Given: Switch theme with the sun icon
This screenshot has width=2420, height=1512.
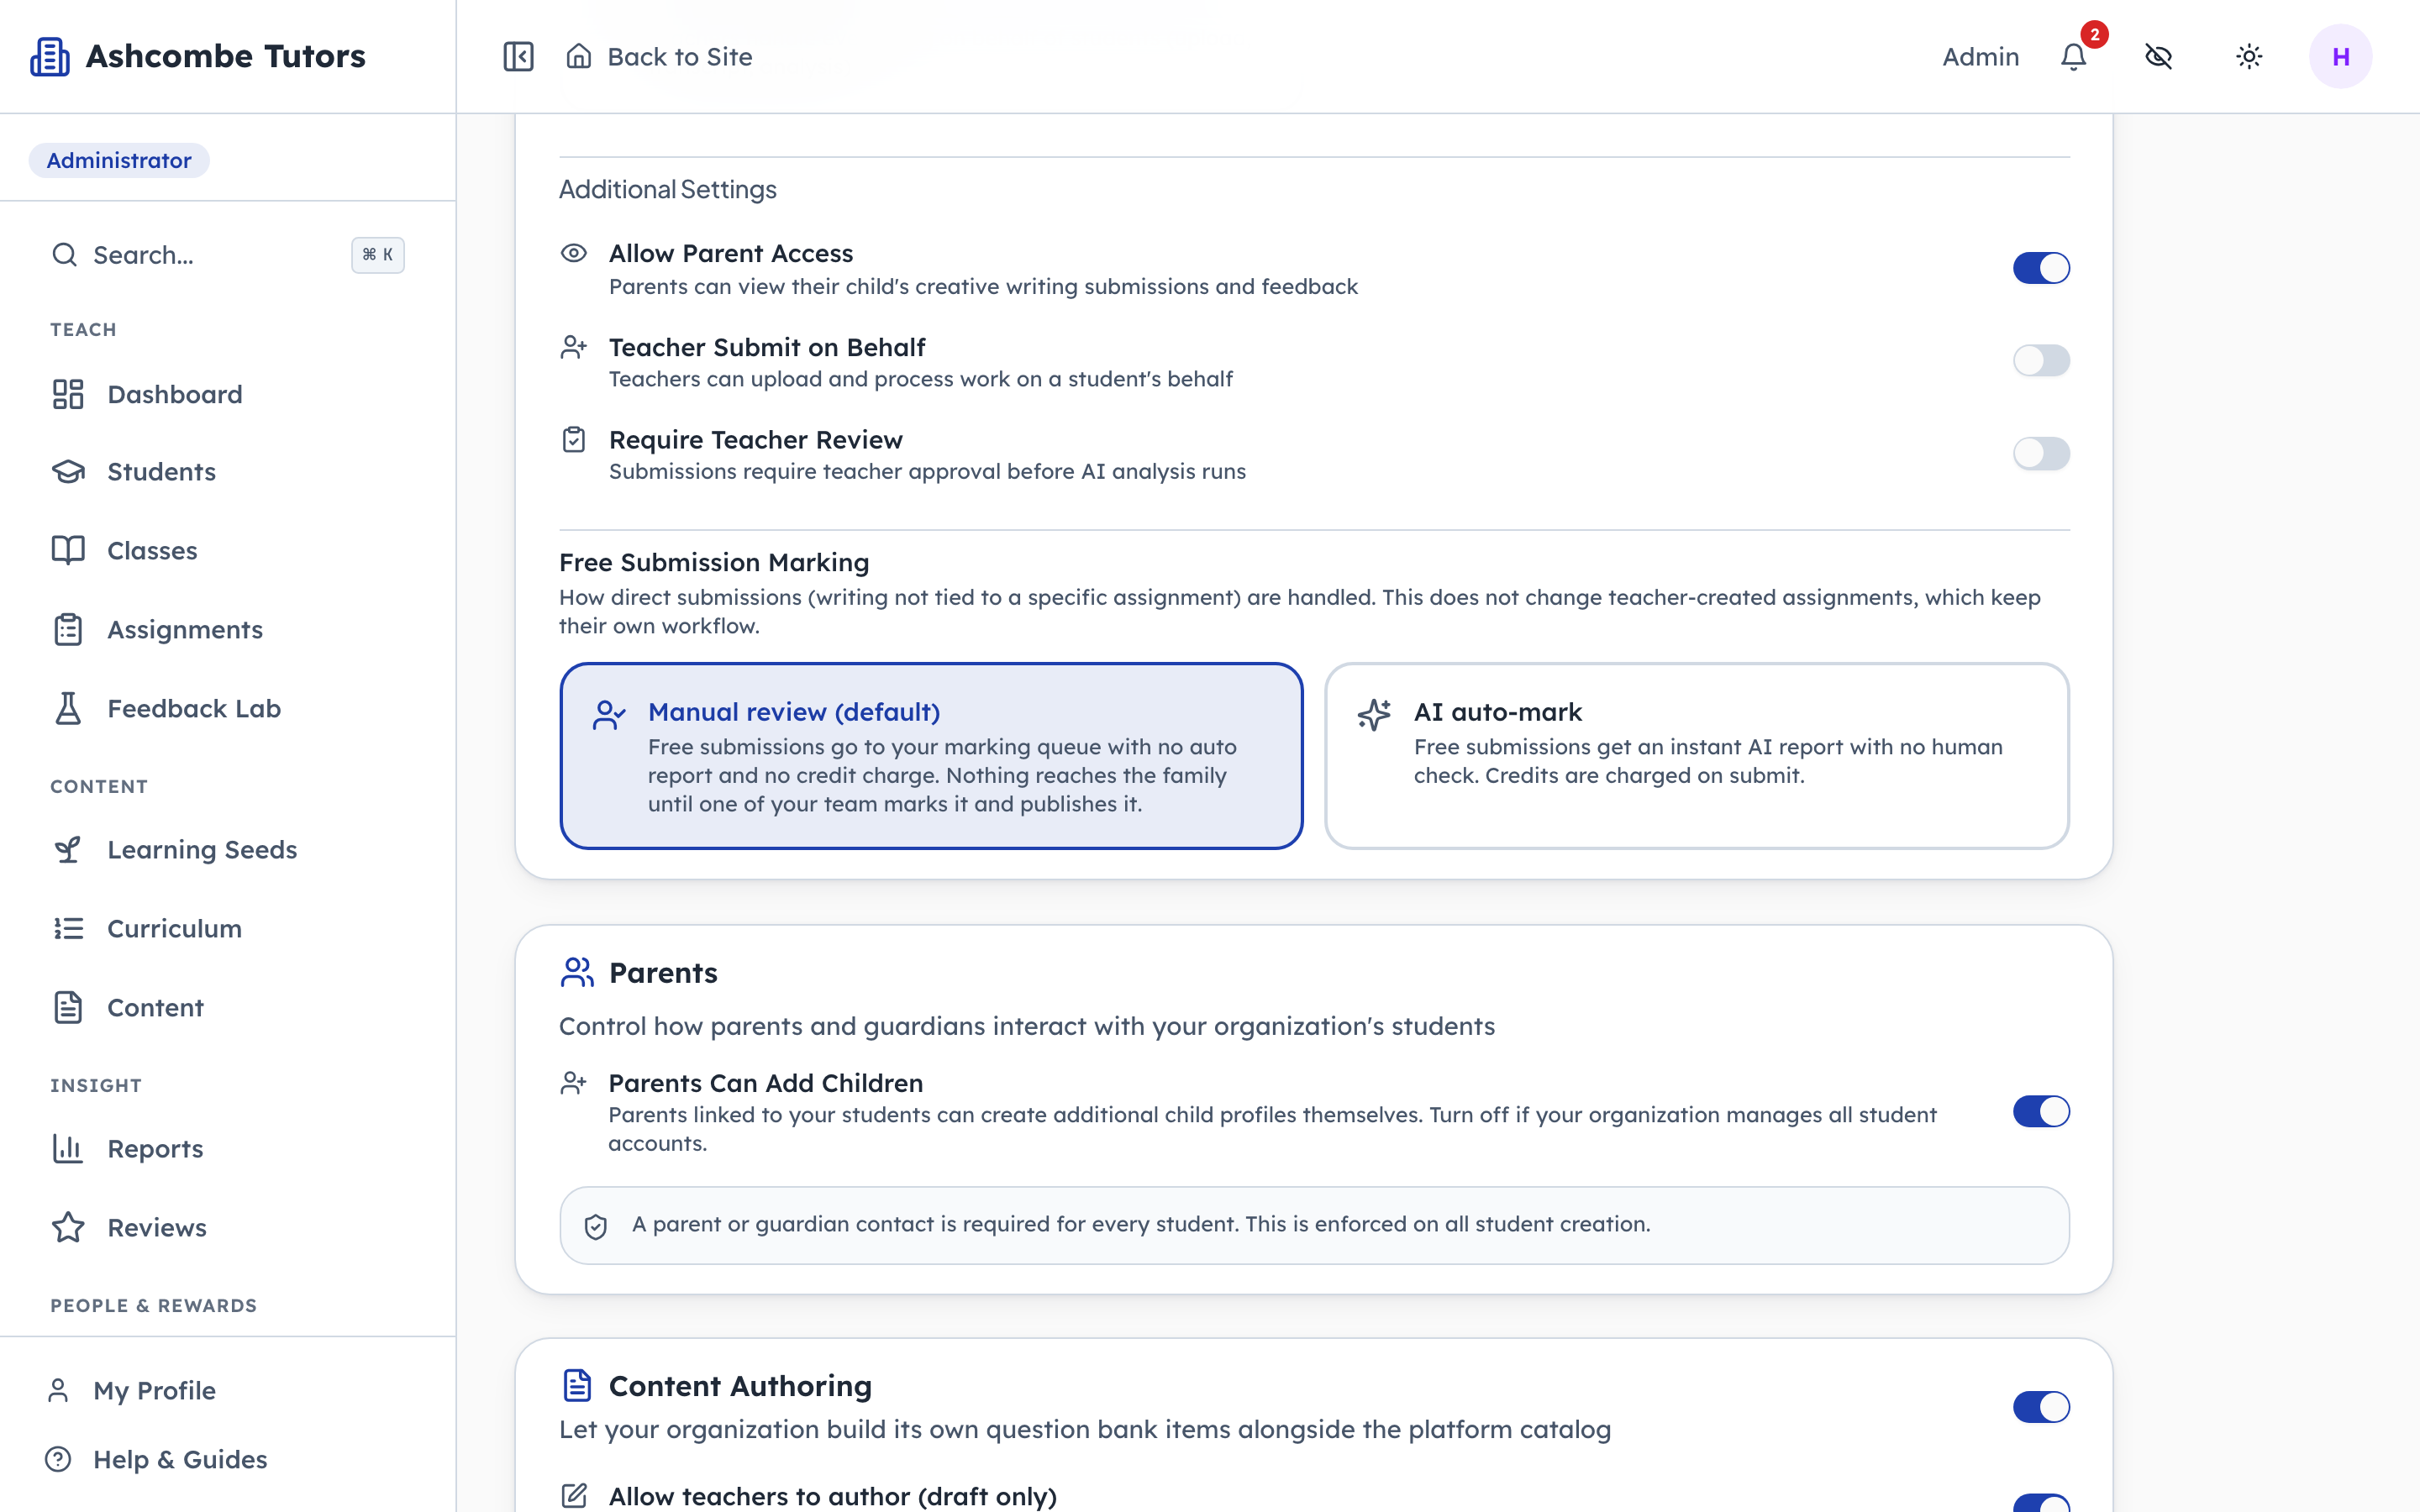Looking at the screenshot, I should tap(2249, 57).
